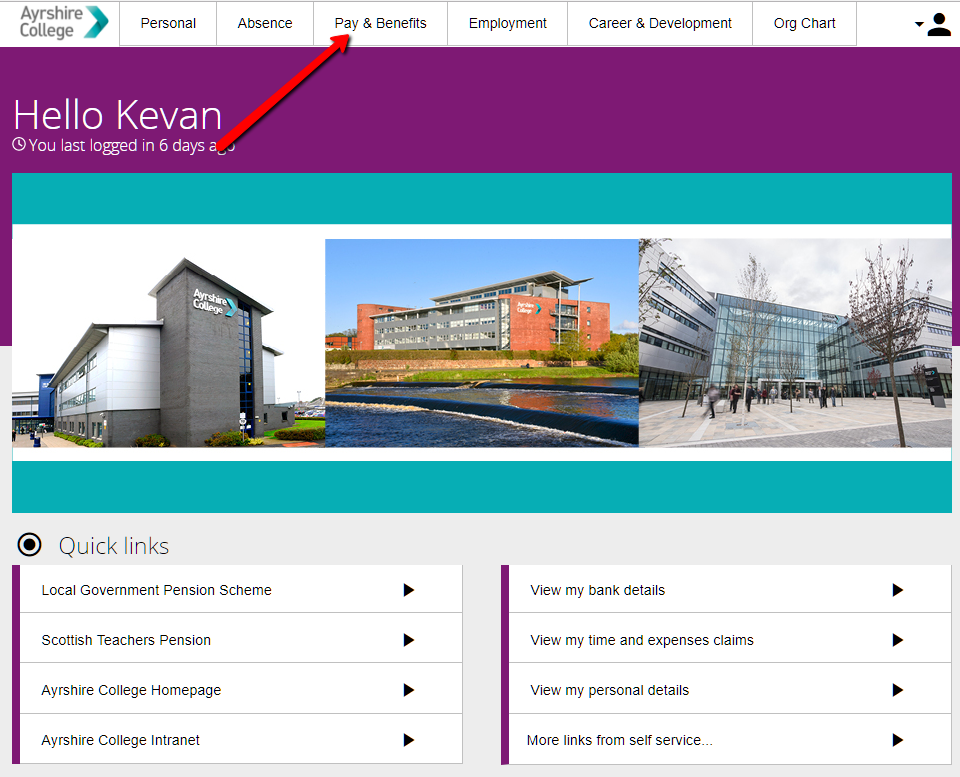Click the Quick links target icon
Image resolution: width=960 pixels, height=777 pixels.
point(29,544)
